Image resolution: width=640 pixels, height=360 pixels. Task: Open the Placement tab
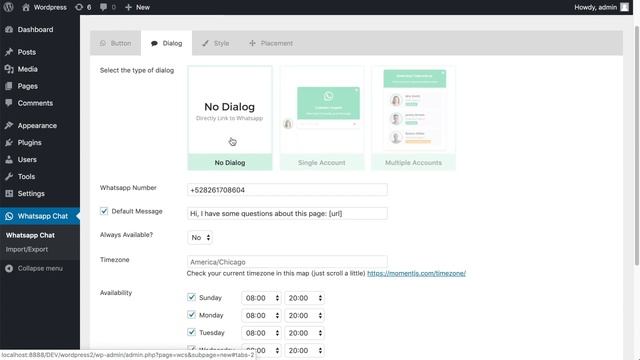pos(271,43)
